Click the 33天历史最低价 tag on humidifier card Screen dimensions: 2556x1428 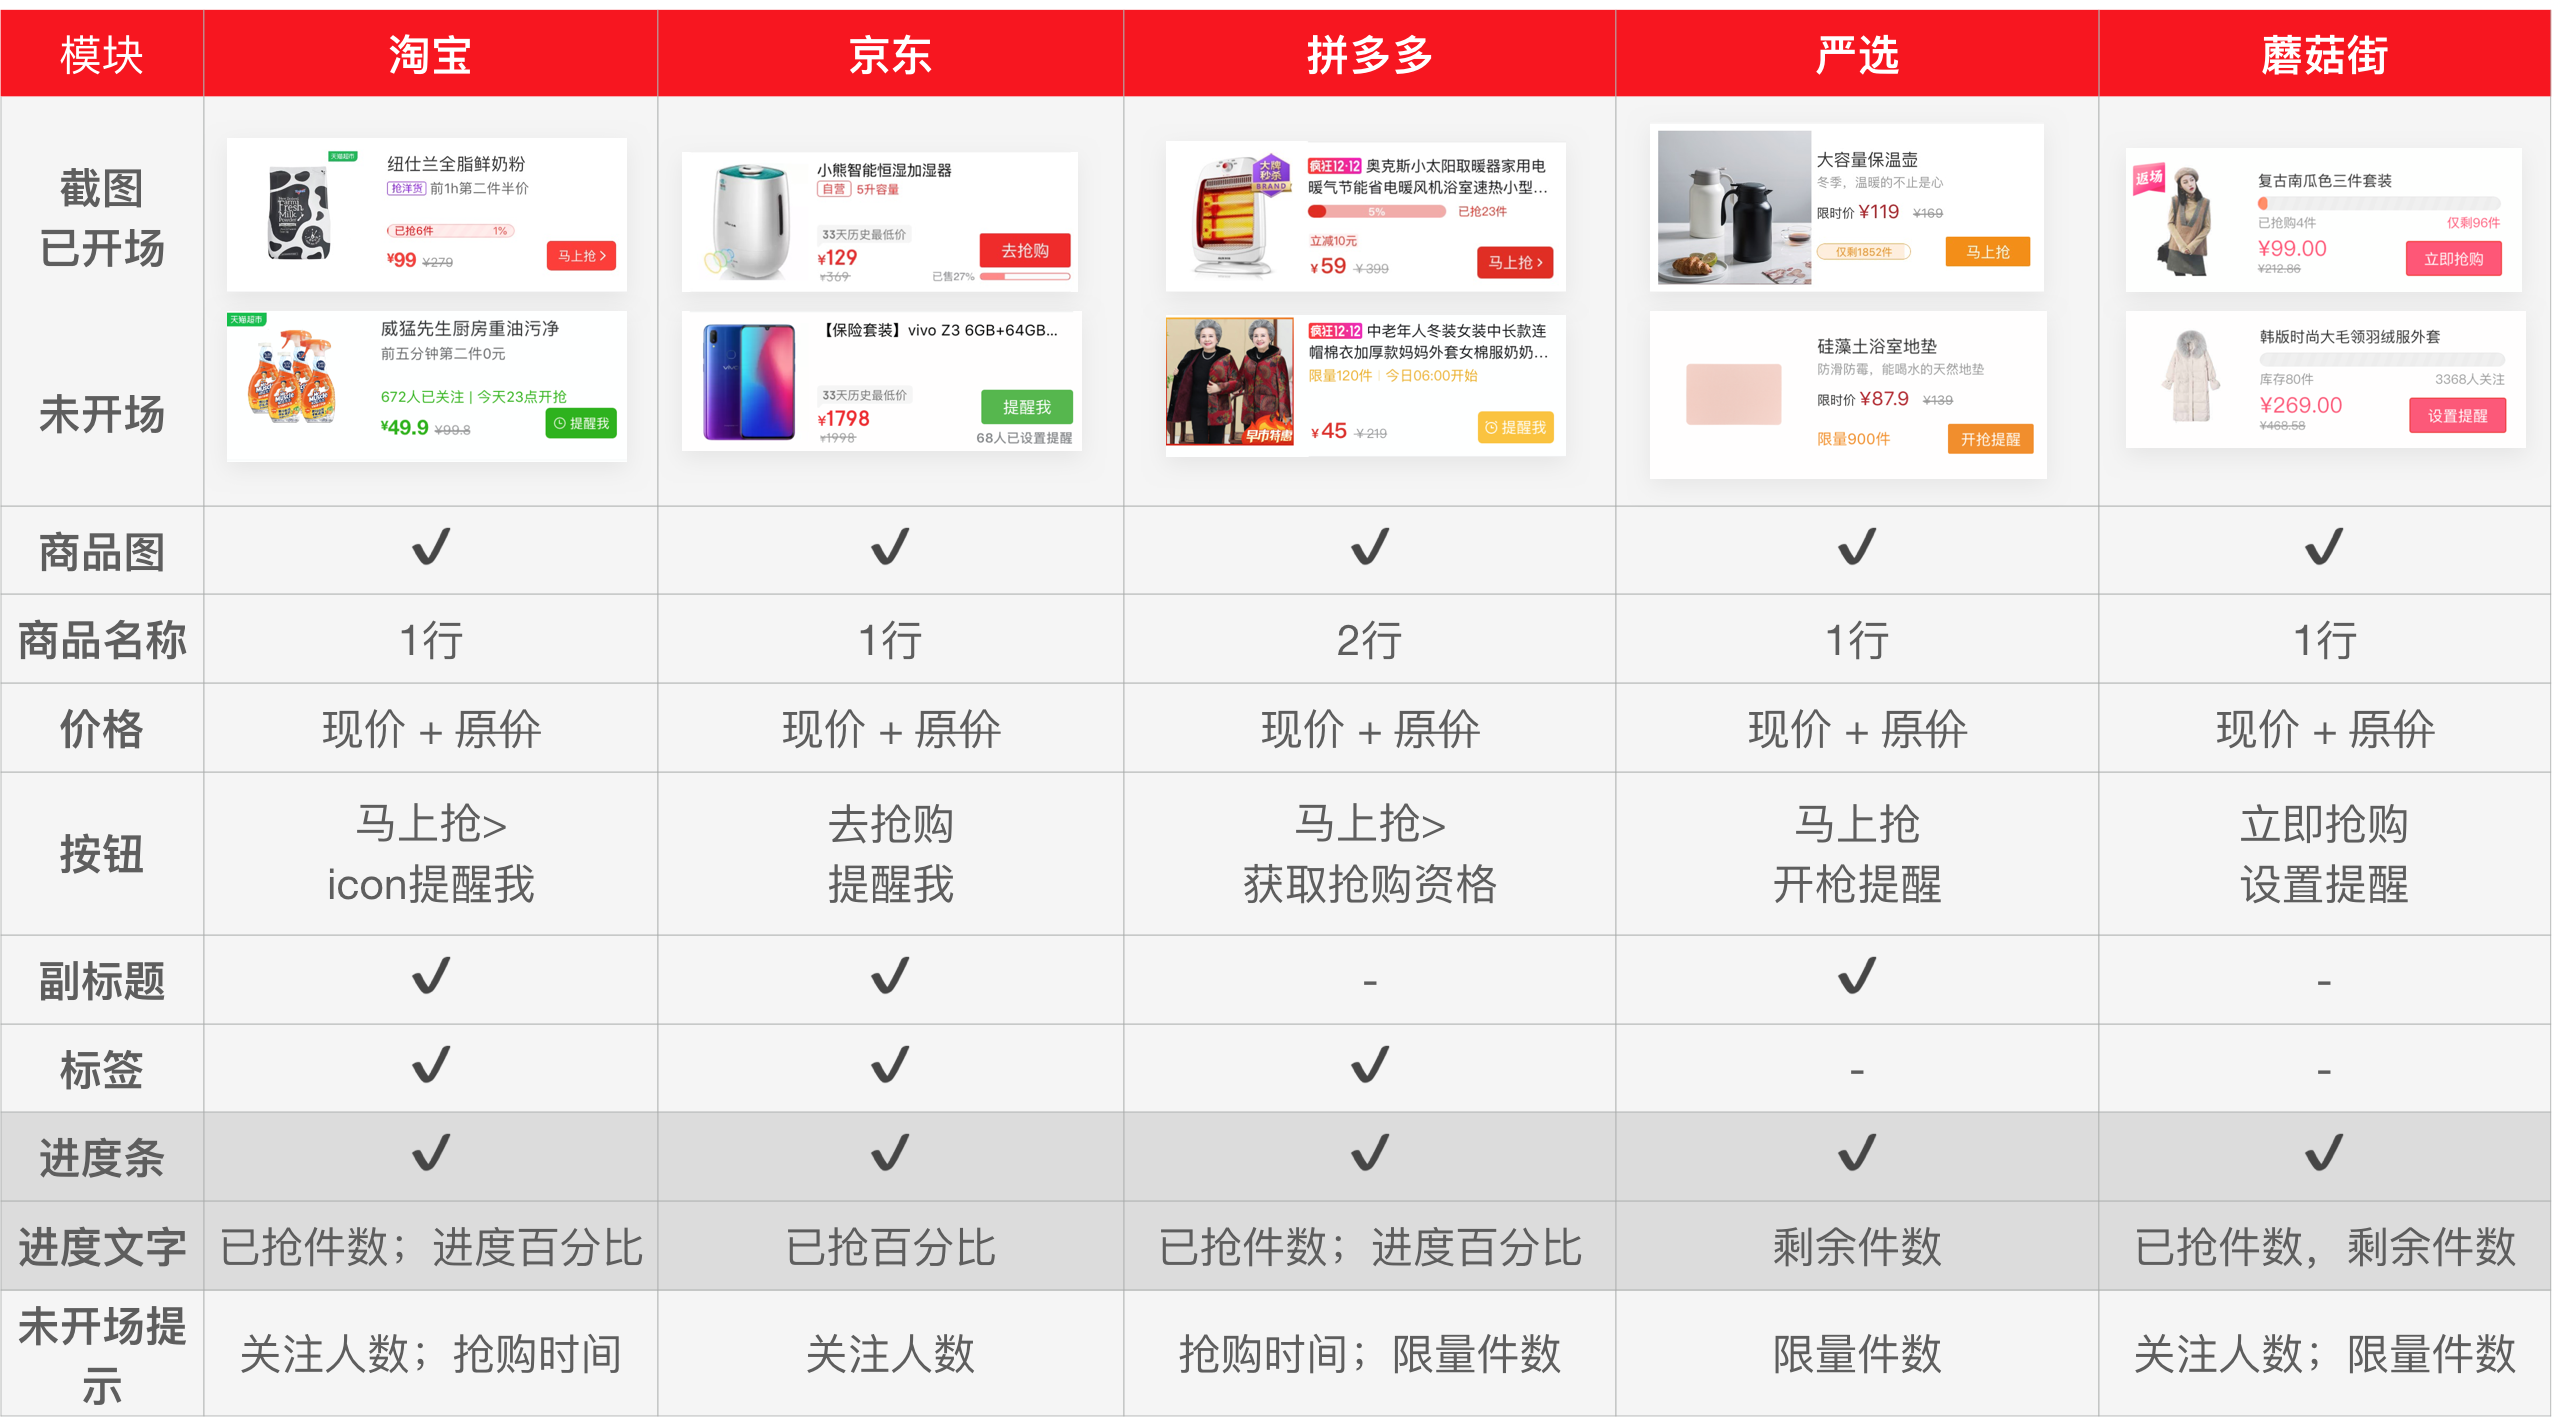point(863,234)
